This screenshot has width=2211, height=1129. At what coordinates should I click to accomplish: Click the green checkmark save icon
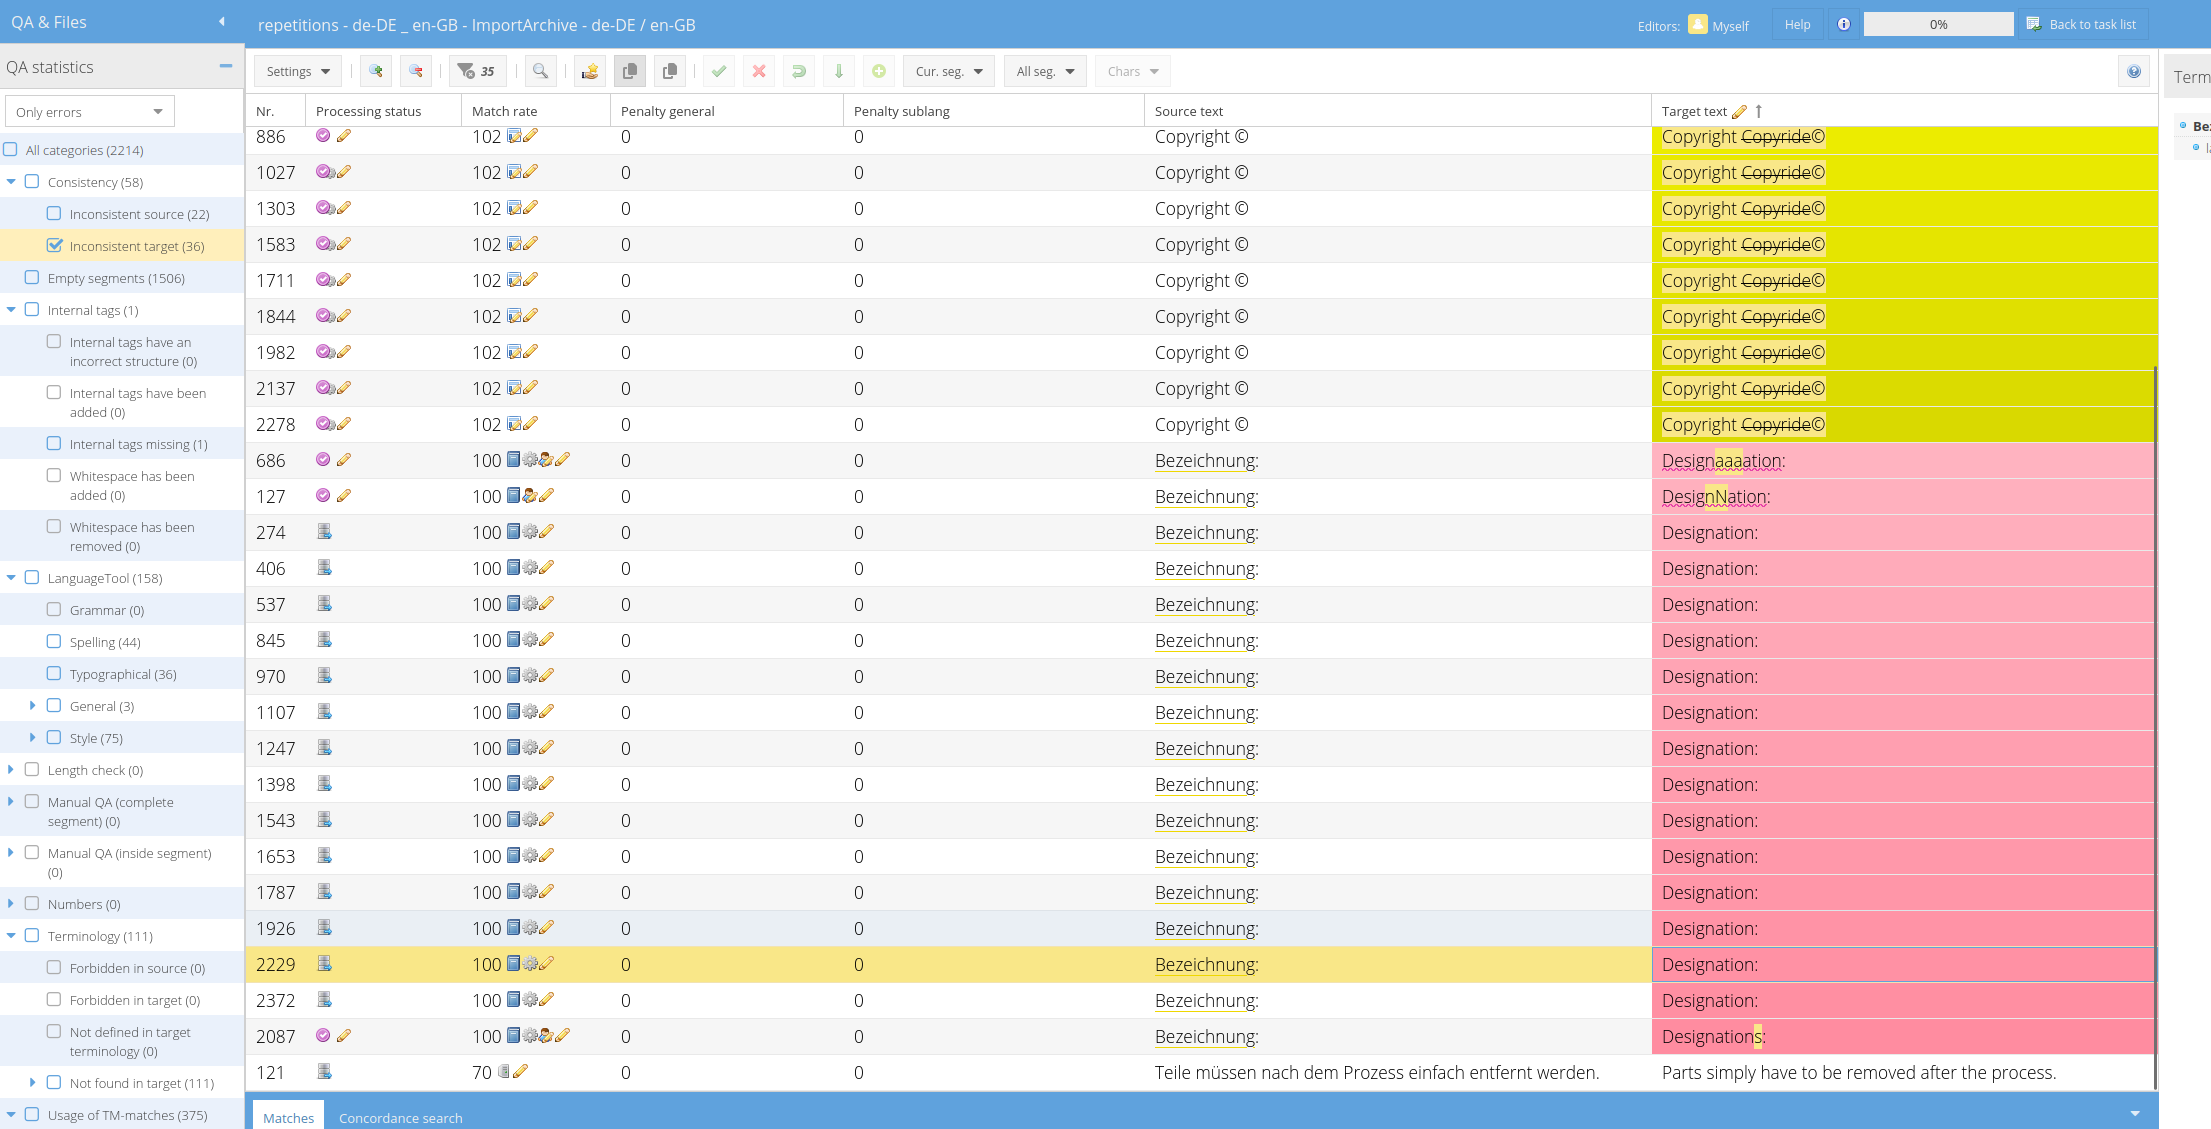point(718,71)
